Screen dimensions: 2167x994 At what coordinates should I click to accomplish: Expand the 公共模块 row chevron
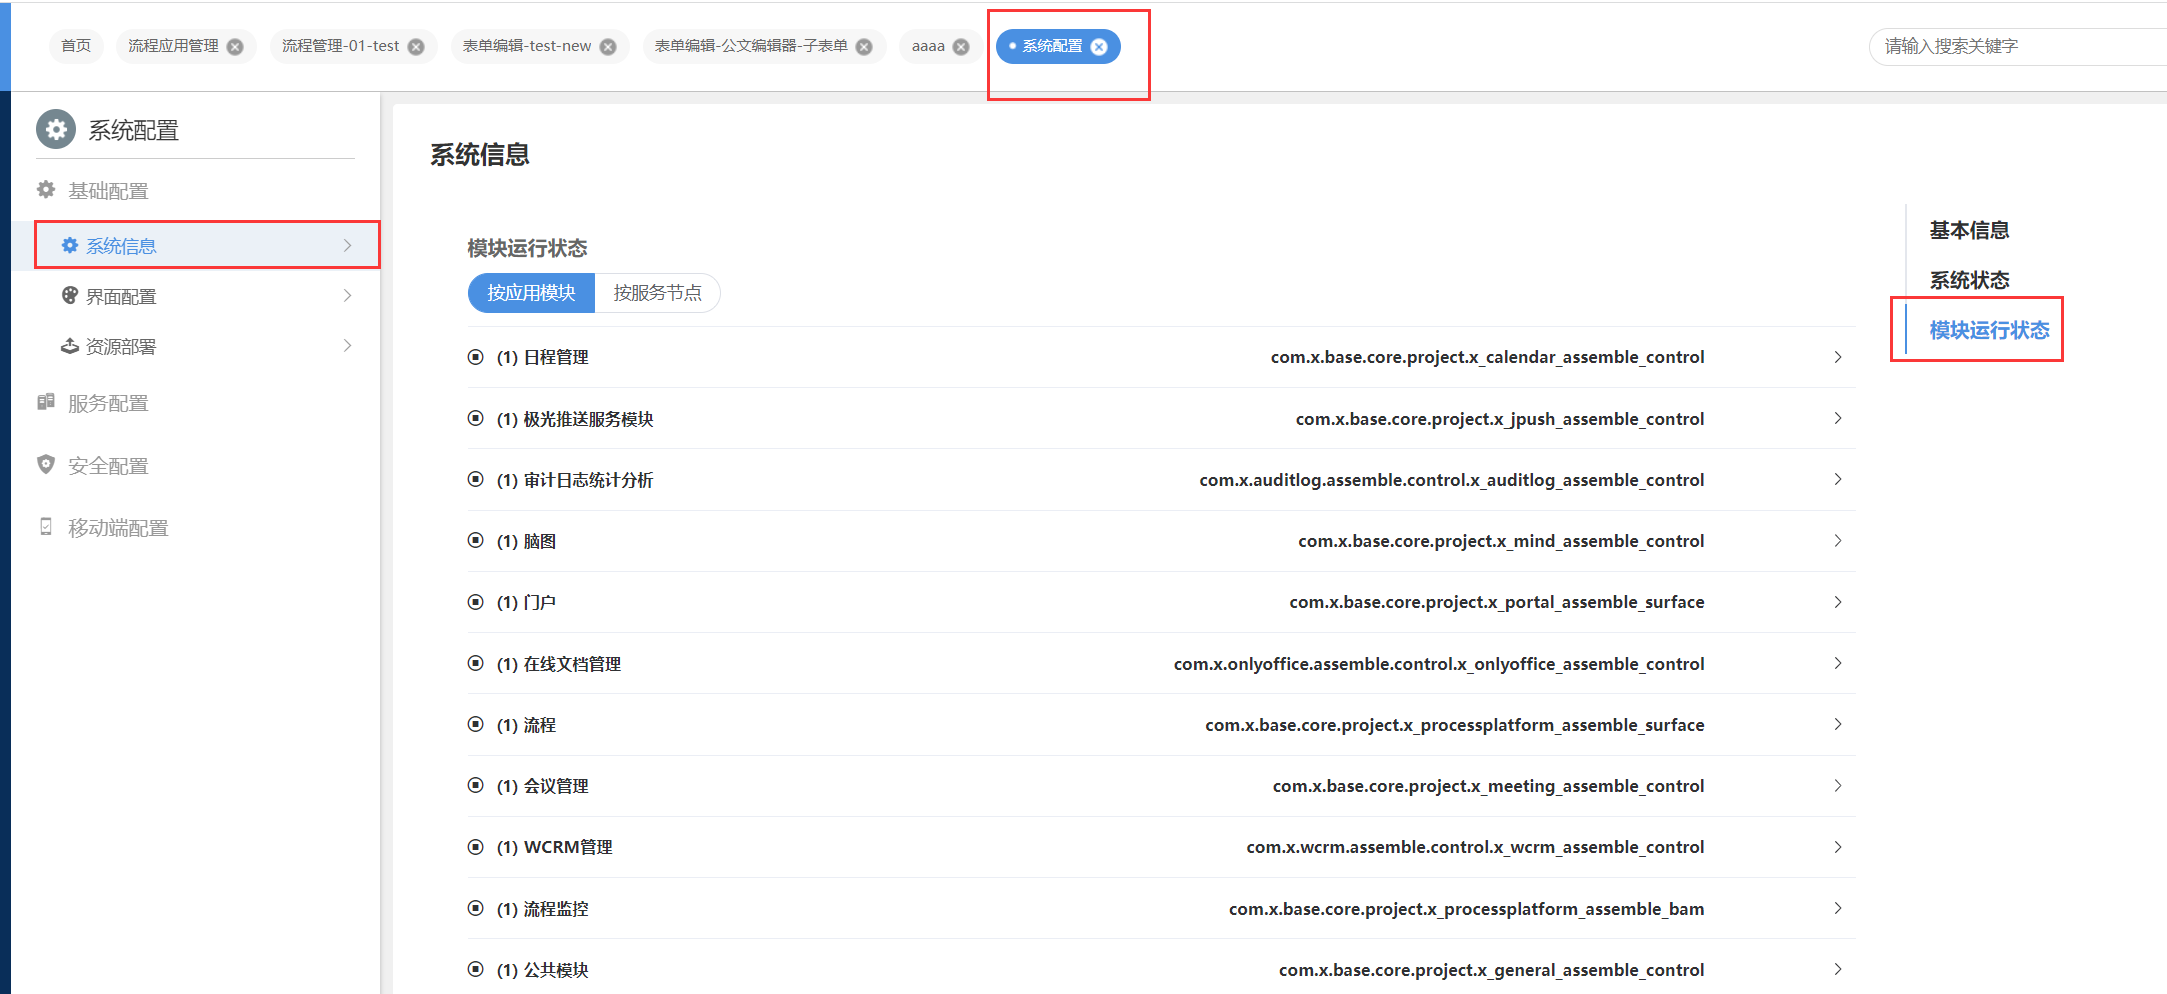(x=1838, y=969)
